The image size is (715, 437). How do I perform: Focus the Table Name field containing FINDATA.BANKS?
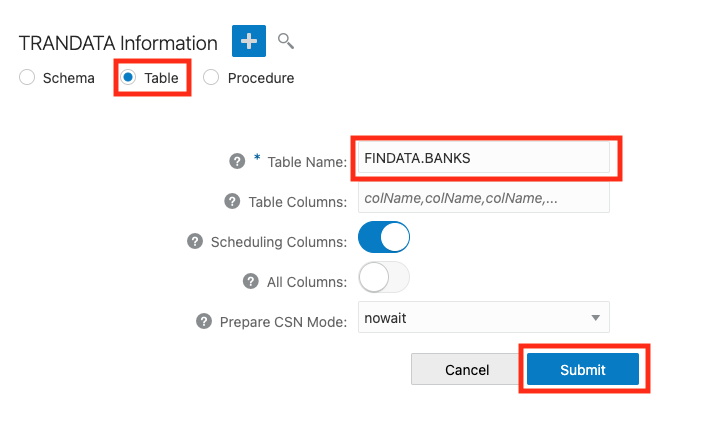pyautogui.click(x=484, y=158)
